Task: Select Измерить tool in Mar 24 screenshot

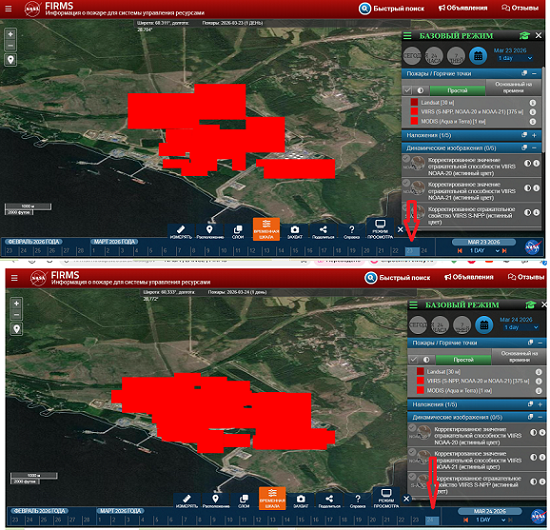Action: [187, 502]
